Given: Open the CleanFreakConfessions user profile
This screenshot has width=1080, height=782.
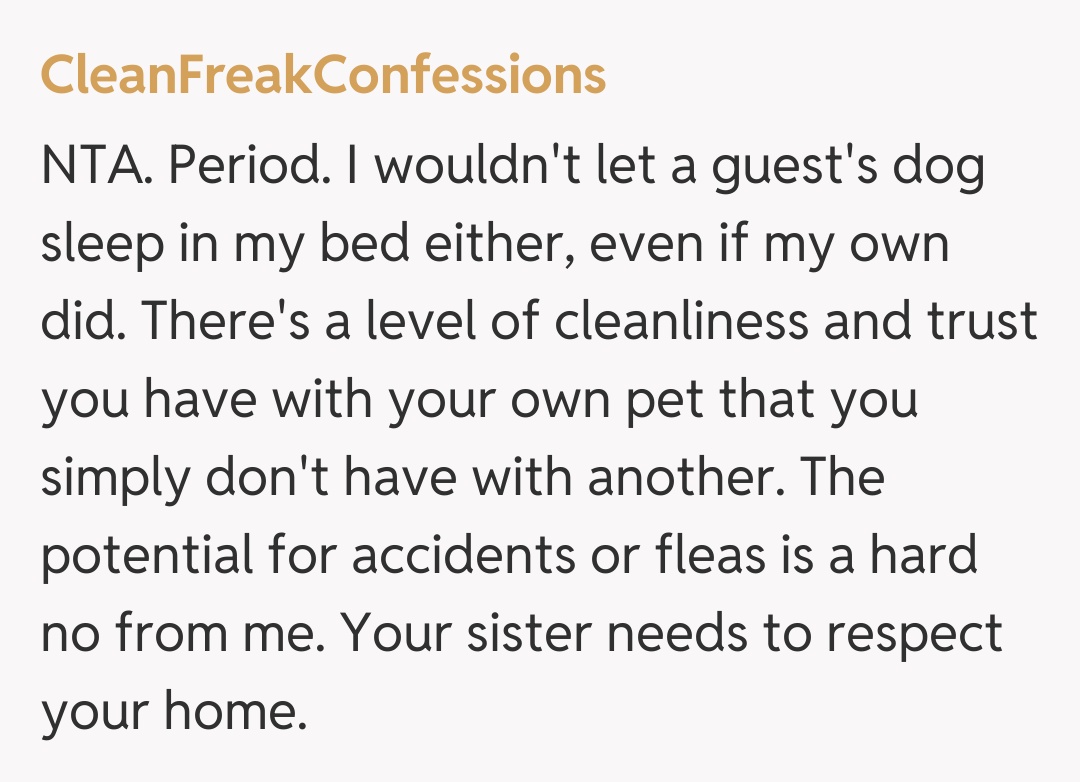Looking at the screenshot, I should (x=323, y=75).
